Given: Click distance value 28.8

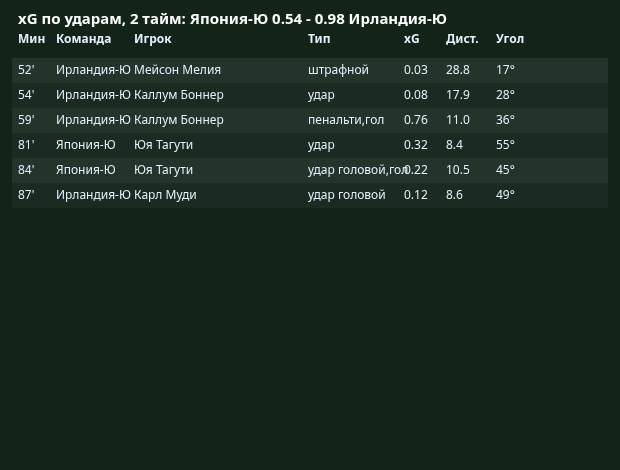Looking at the screenshot, I should click(458, 70).
